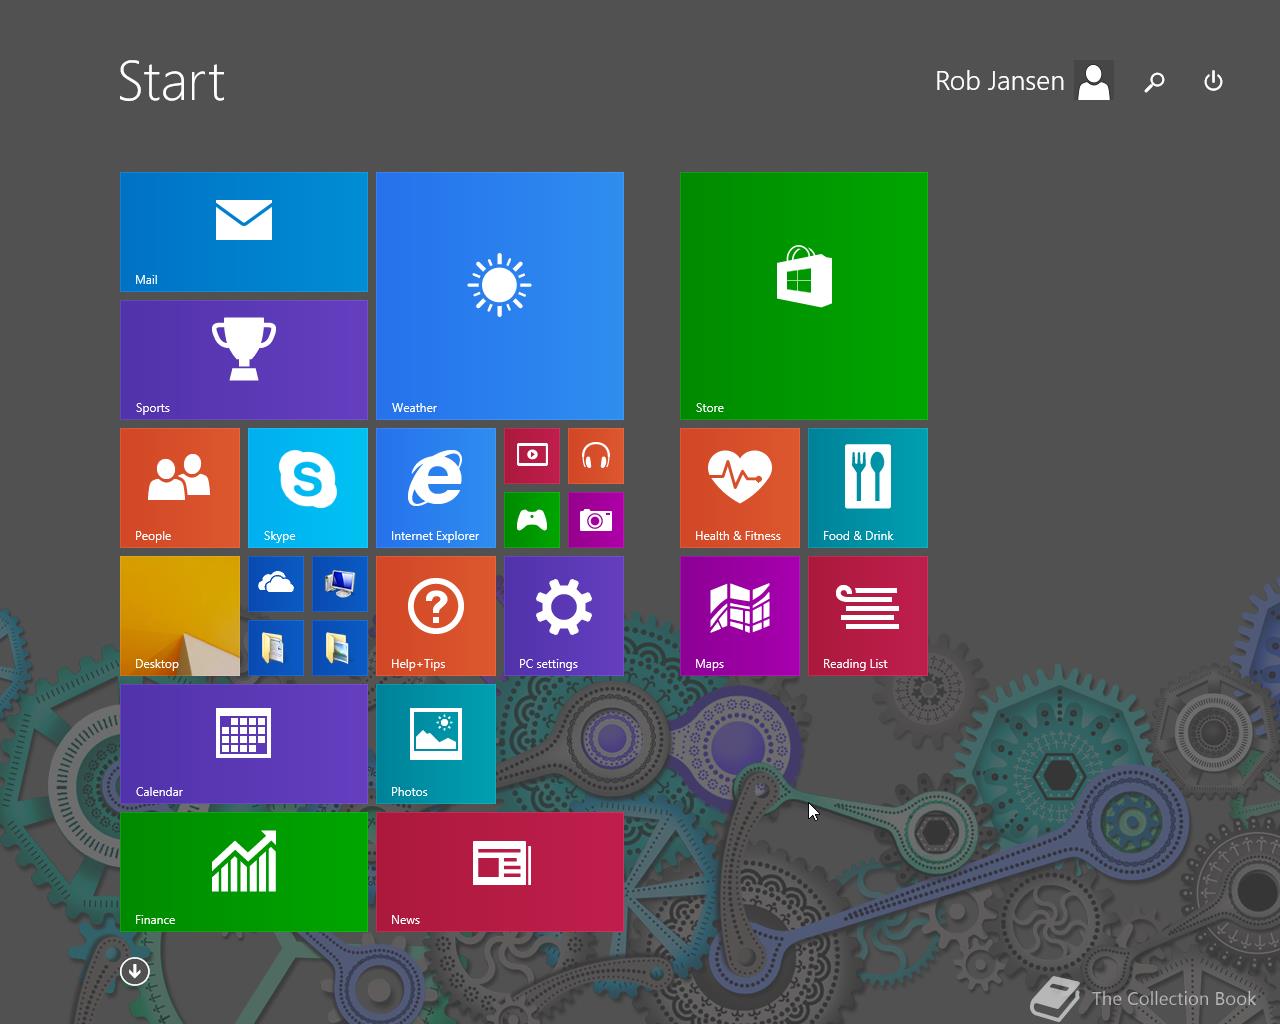Open the small Documents folder tile
The image size is (1280, 1024).
tap(276, 648)
